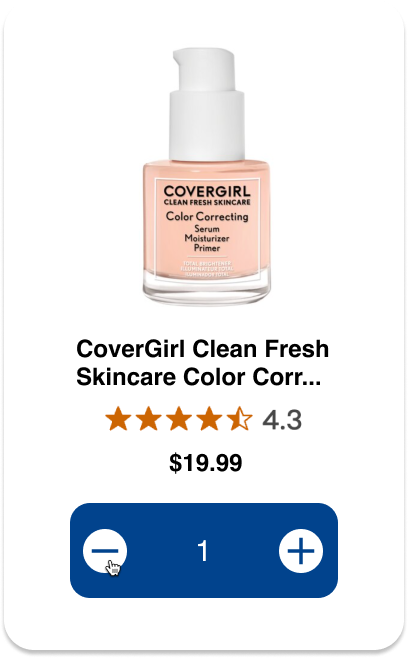Screen dimensions: 408x658
Task: Click the half-filled fifth rating star
Action: pyautogui.click(x=240, y=418)
